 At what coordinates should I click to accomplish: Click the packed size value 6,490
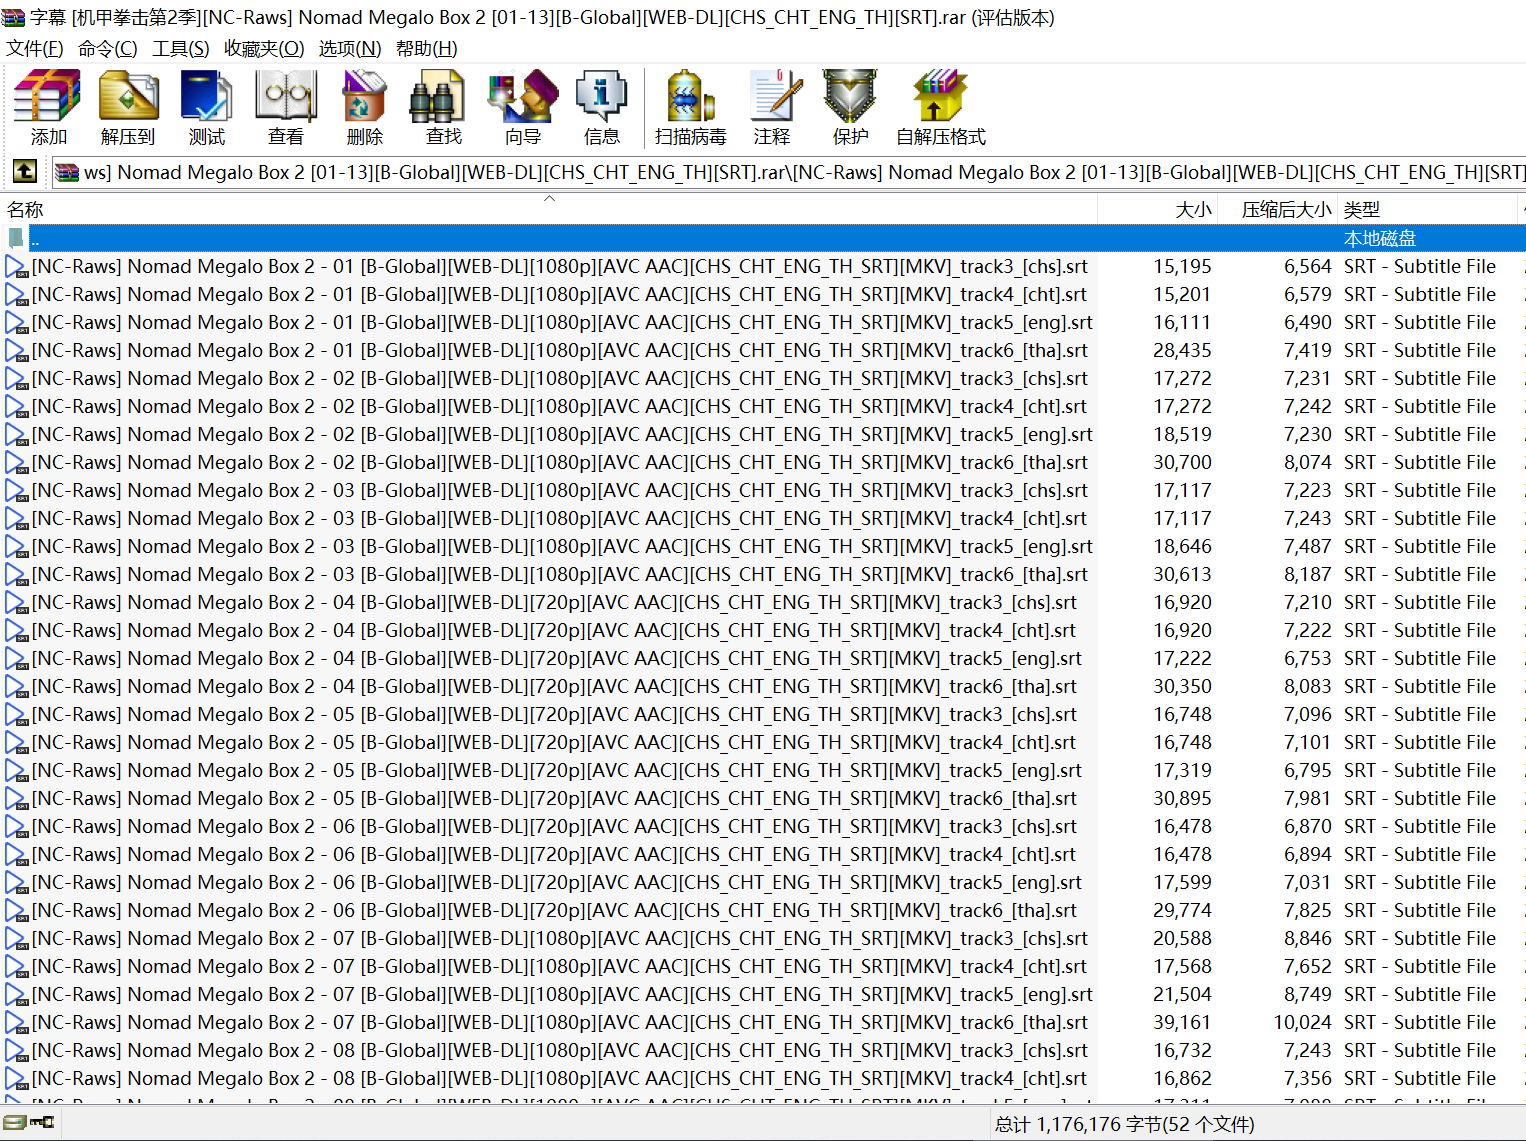pos(1308,322)
